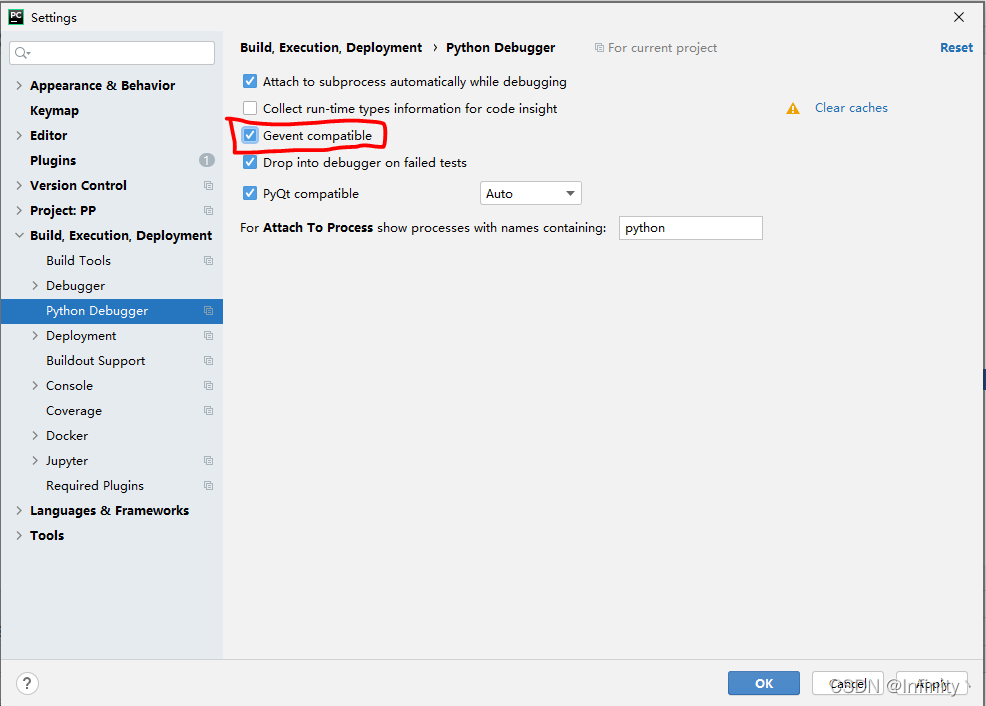986x706 pixels.
Task: Expand the Jupyter subtree arrow
Action: coord(35,461)
